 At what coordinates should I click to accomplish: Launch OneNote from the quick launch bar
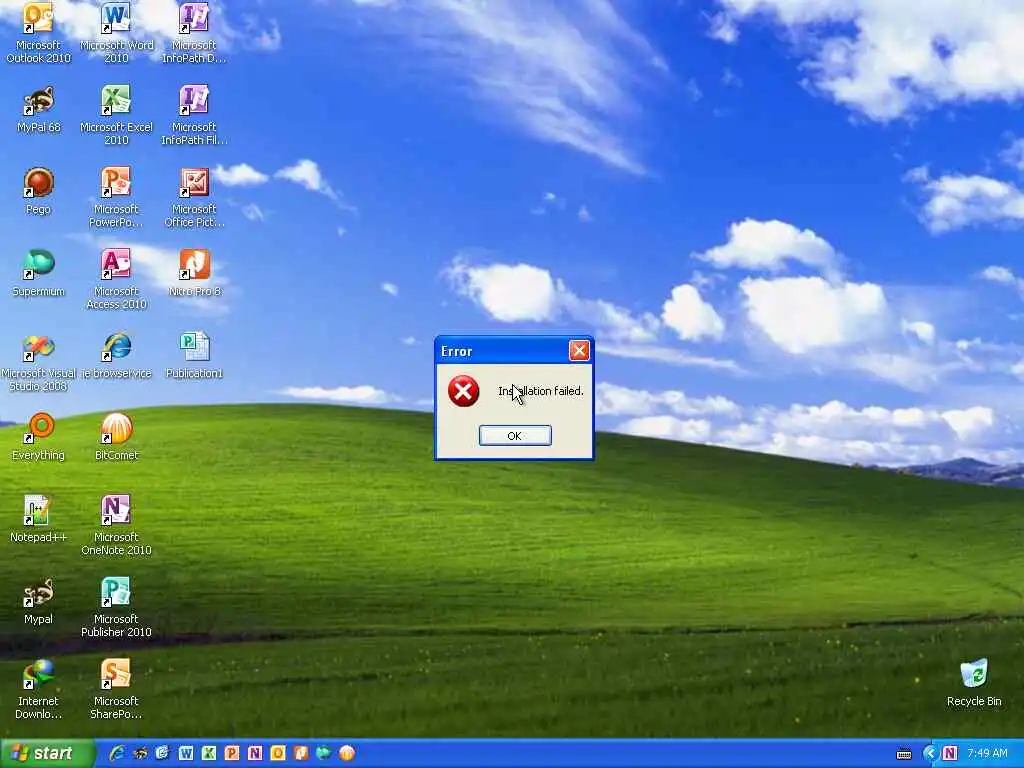click(x=255, y=754)
